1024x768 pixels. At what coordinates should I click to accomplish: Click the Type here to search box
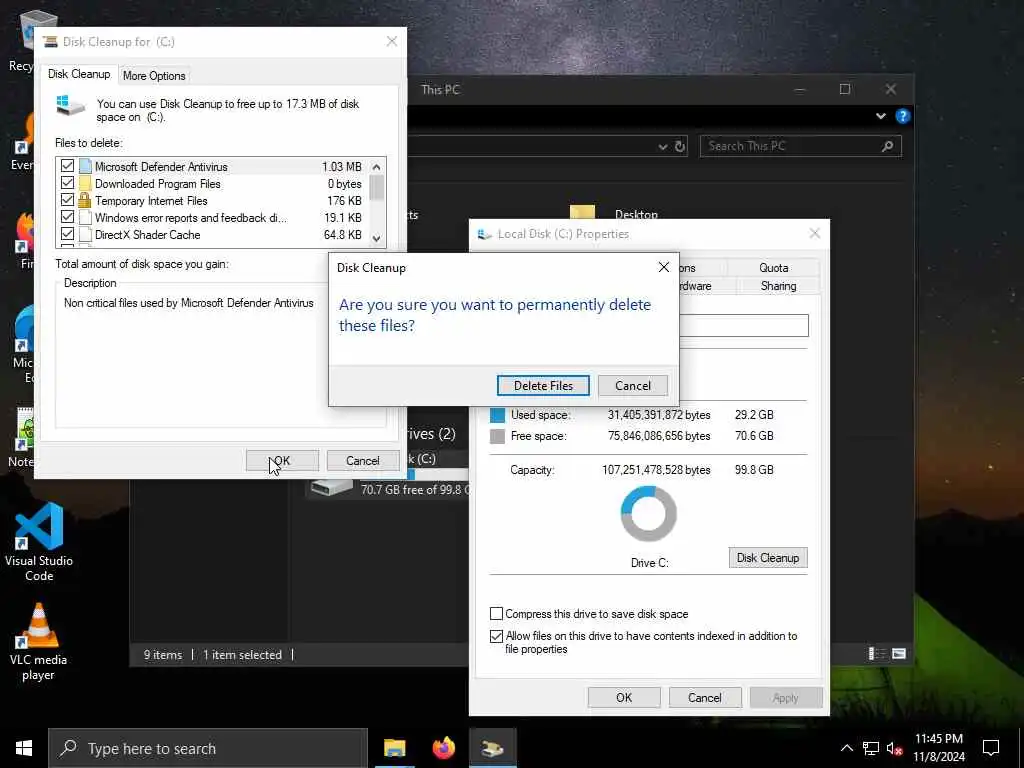click(x=208, y=748)
